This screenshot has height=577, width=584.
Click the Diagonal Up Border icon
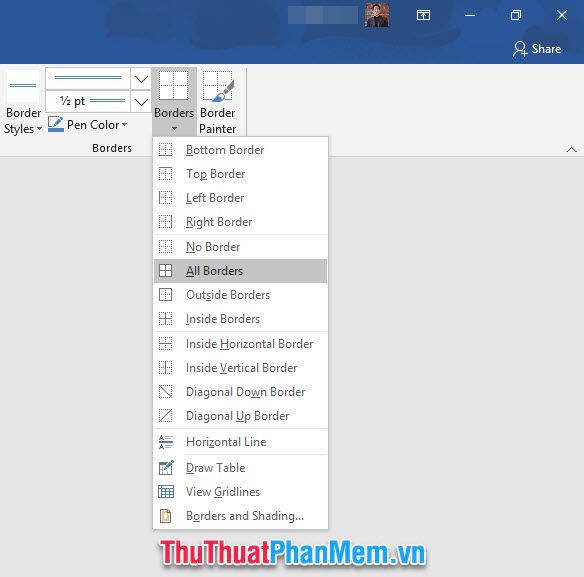pyautogui.click(x=165, y=416)
